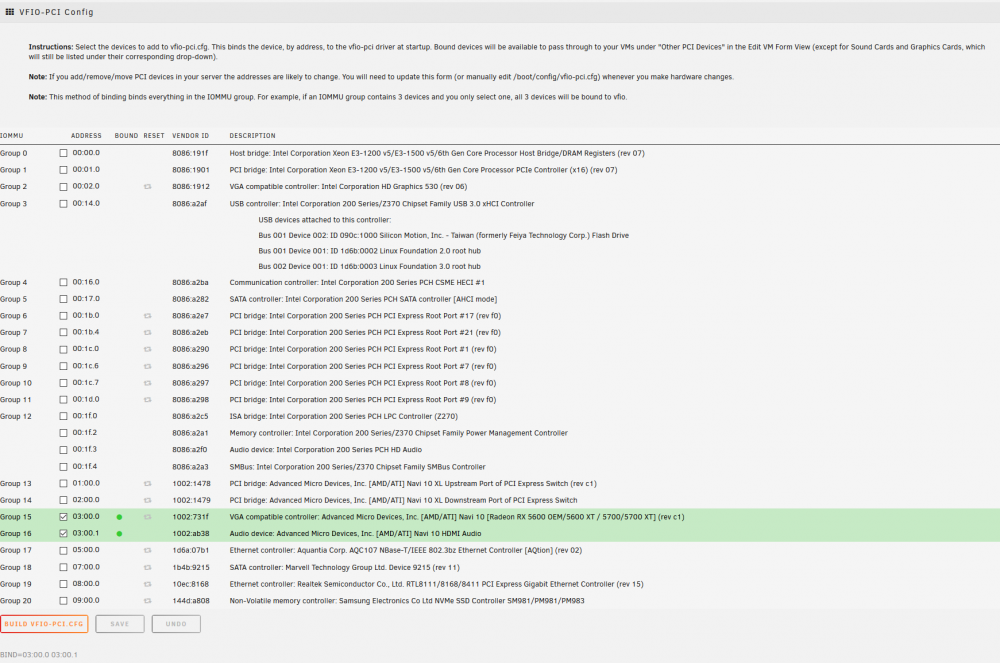Click reset icon for address 00:1d.0
Image resolution: width=1000 pixels, height=663 pixels.
point(147,400)
